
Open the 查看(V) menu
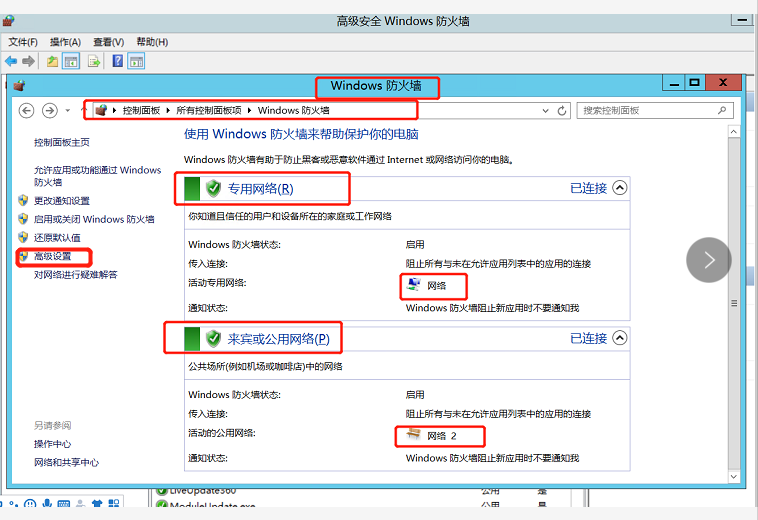pos(108,42)
